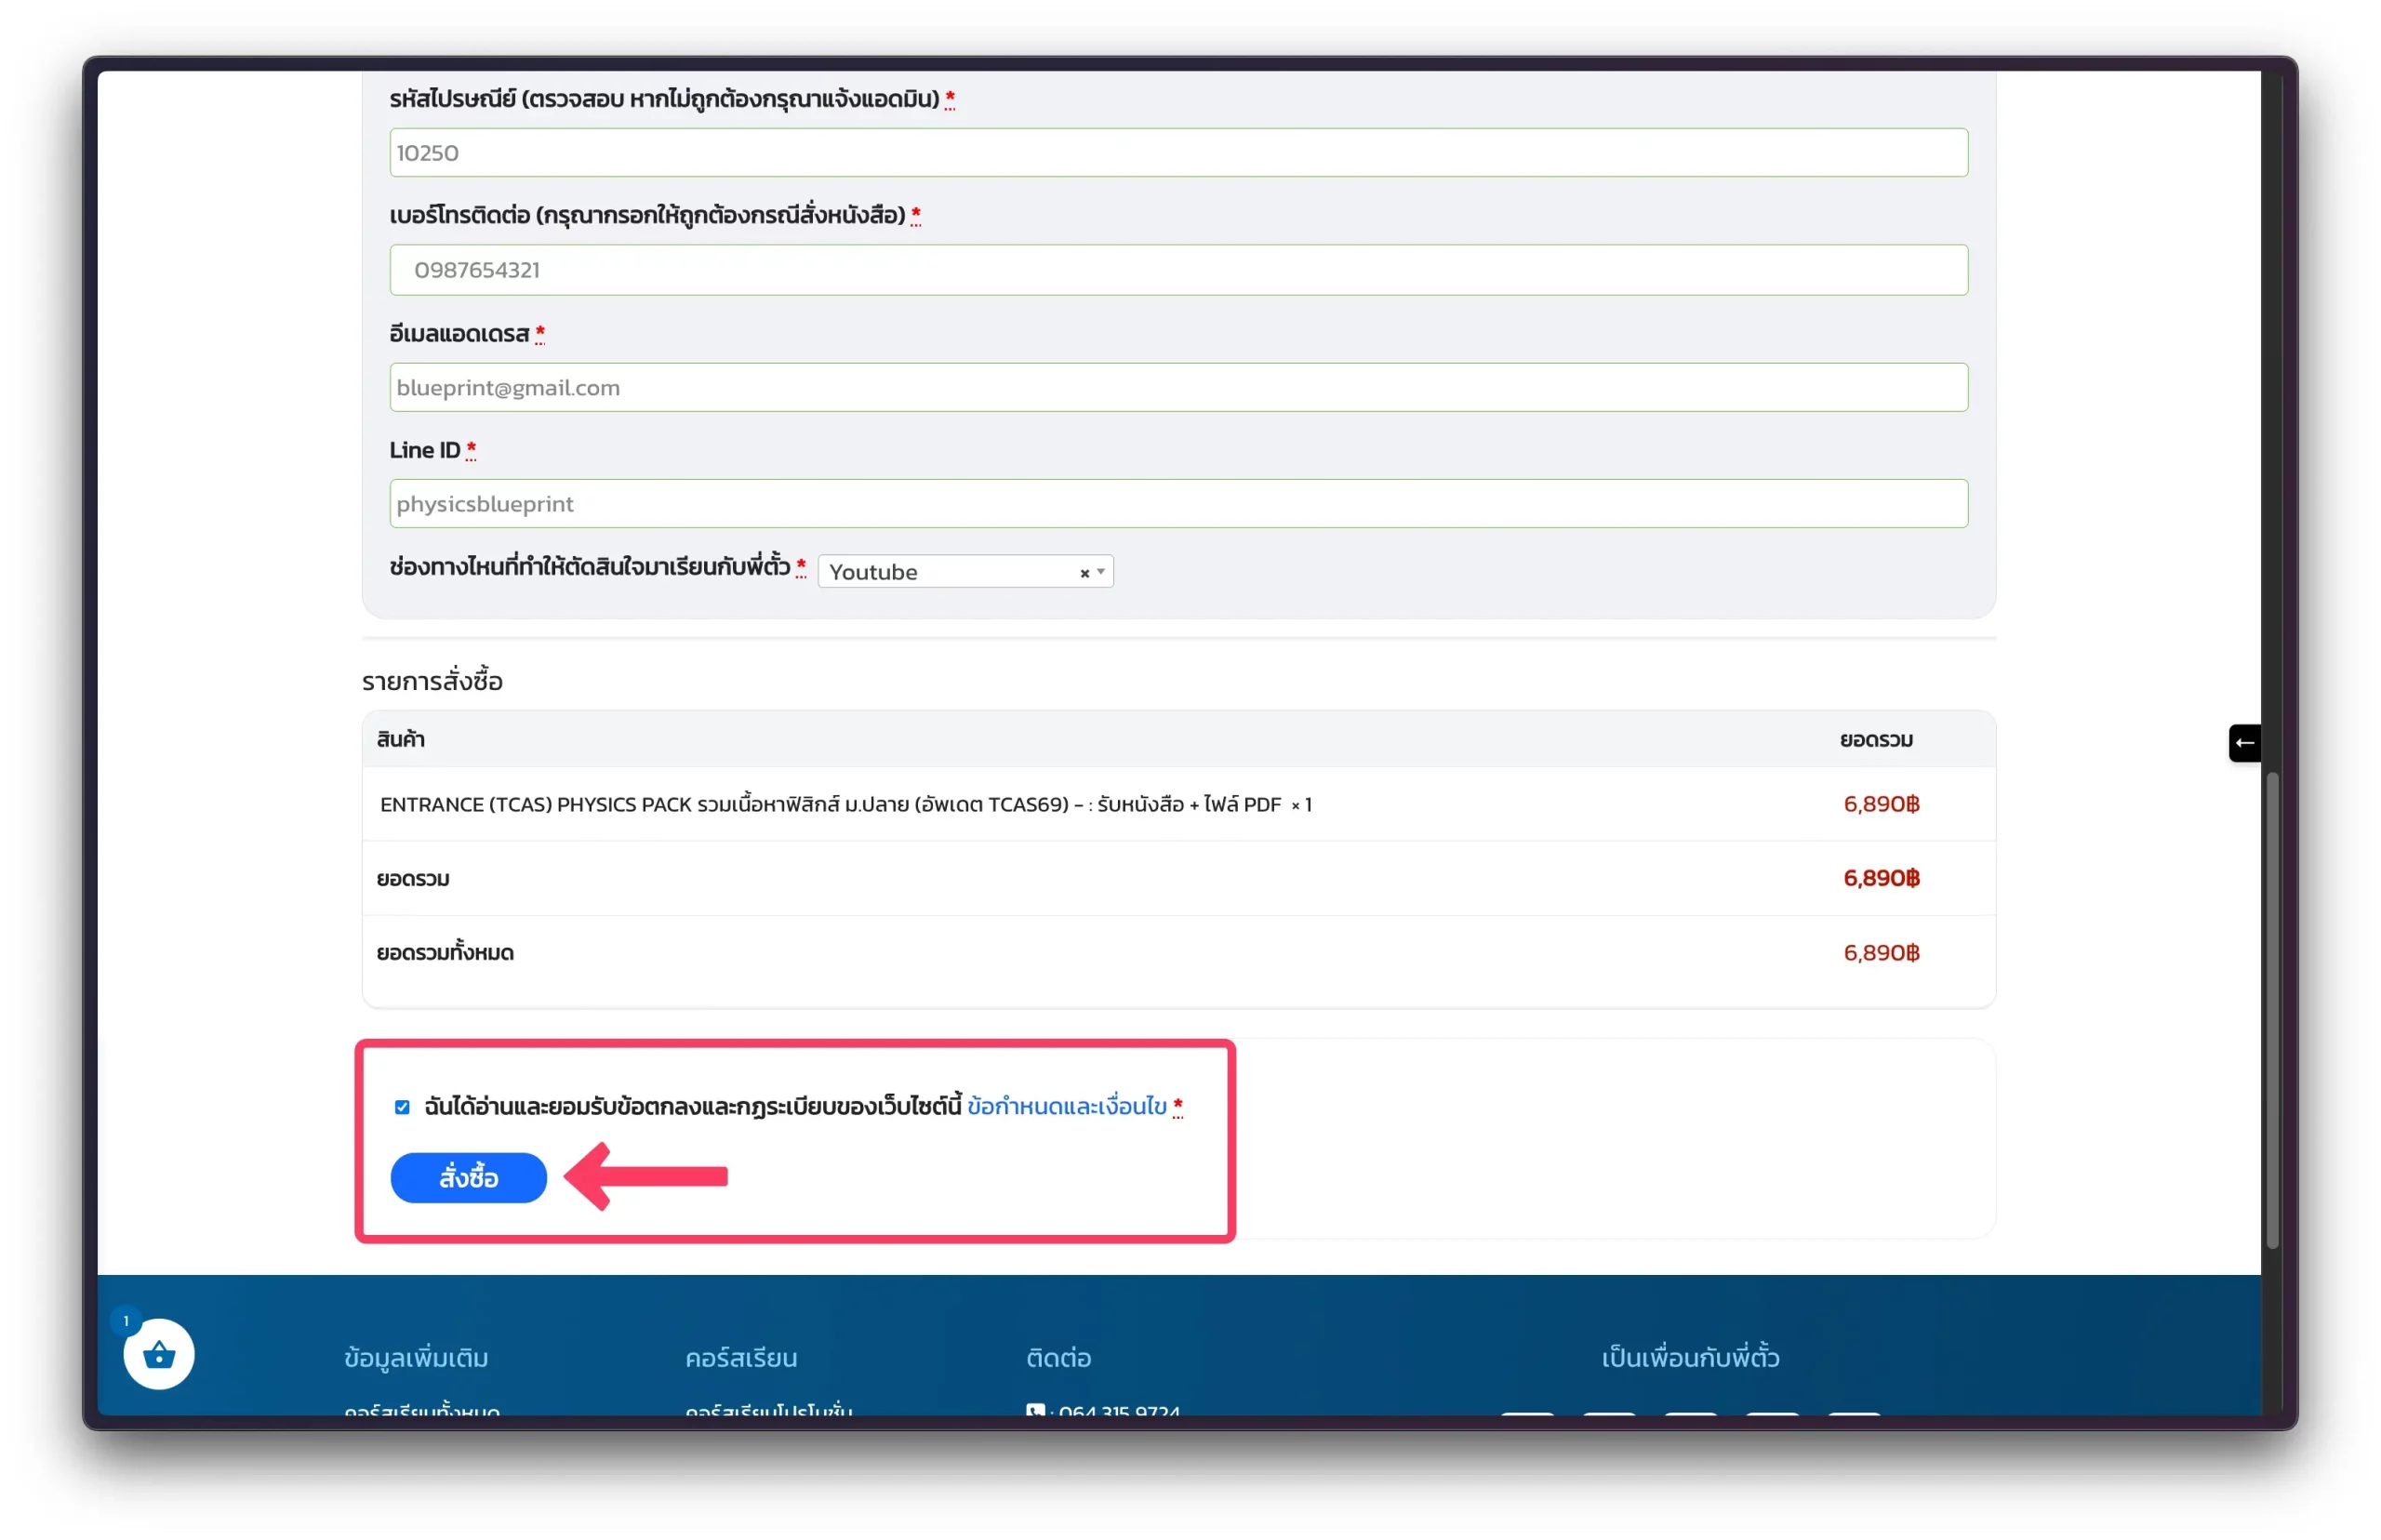Click the เบอร์โทรติดต่อ phone label
Image resolution: width=2381 pixels, height=1540 pixels.
(647, 214)
